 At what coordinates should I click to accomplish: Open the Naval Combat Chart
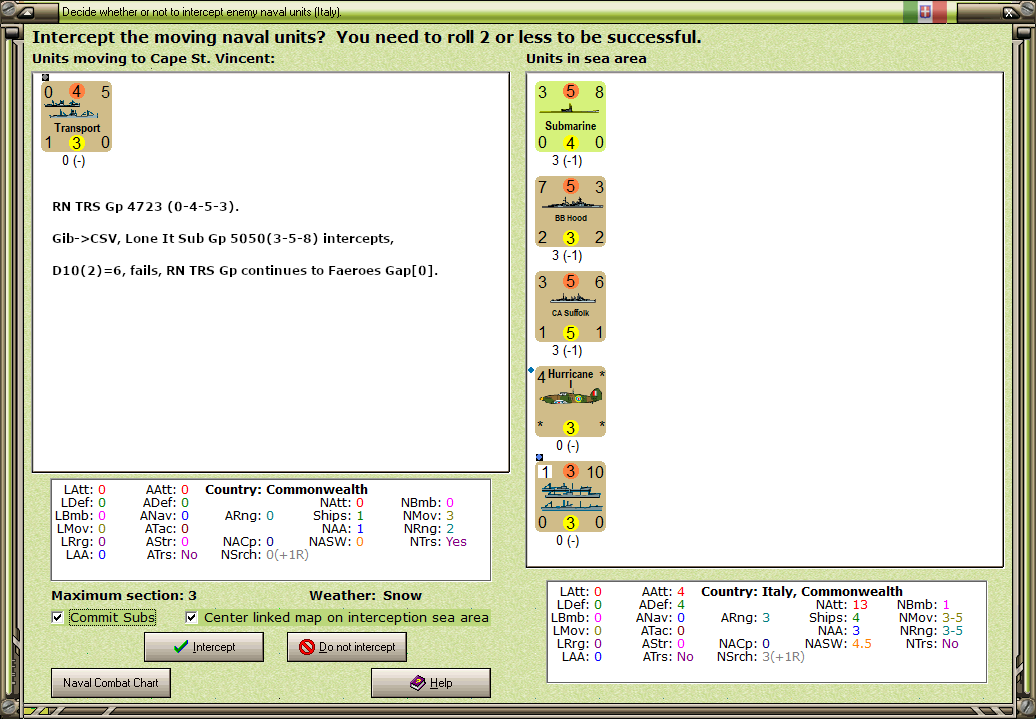pyautogui.click(x=110, y=682)
